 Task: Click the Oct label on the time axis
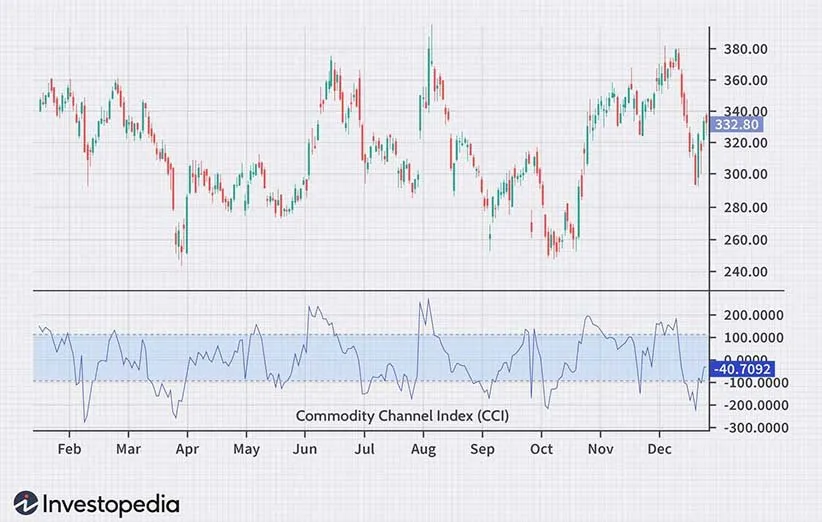[541, 450]
